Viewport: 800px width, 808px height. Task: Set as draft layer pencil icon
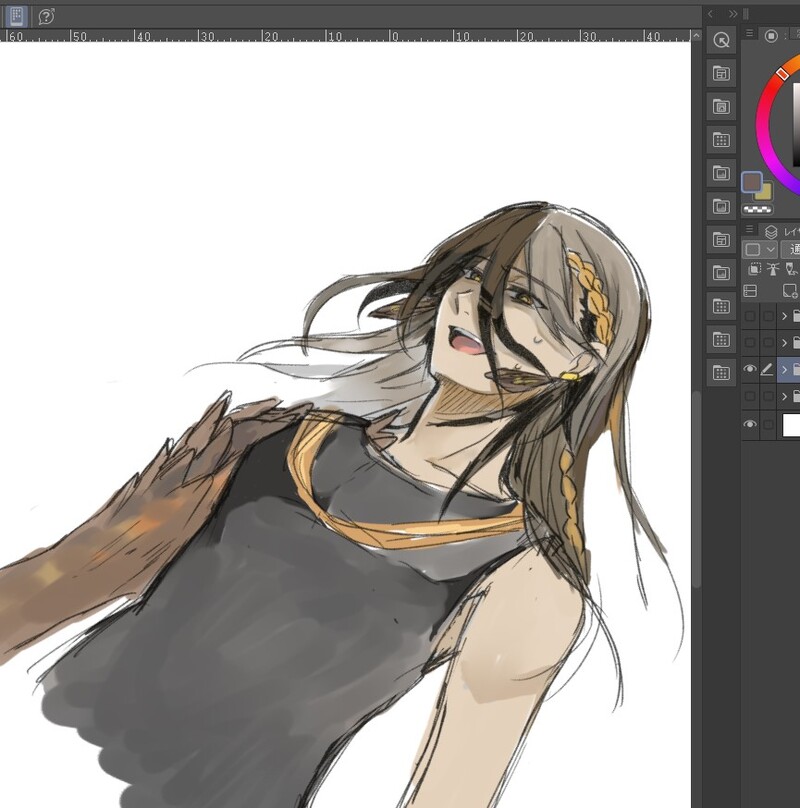coord(790,269)
